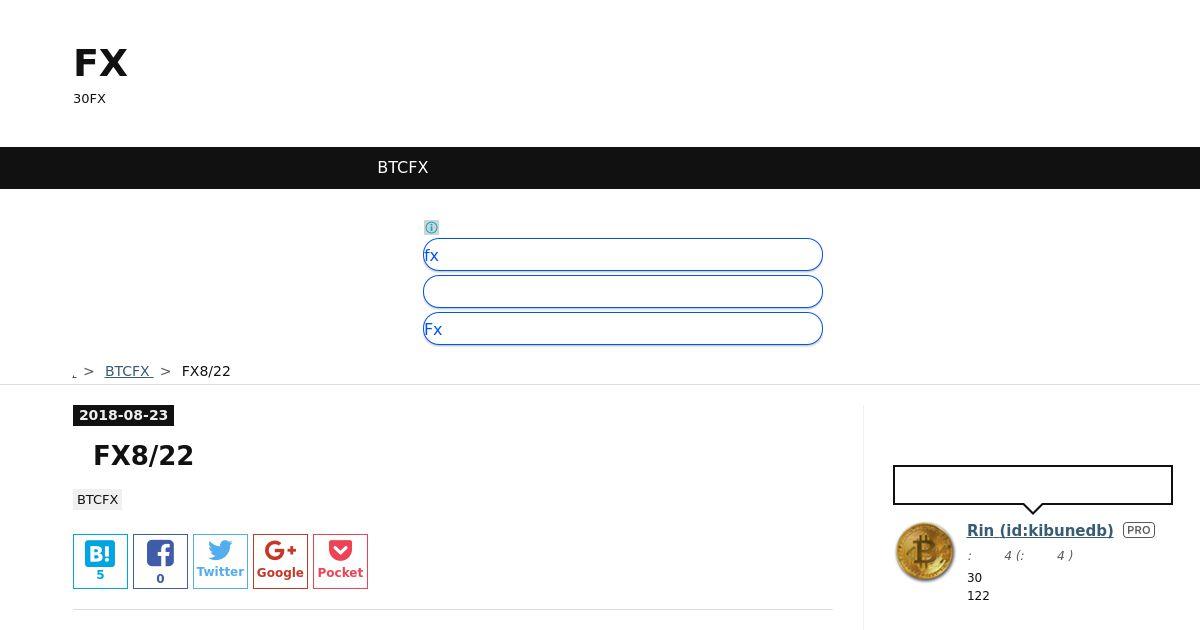Share the post on Google+
The height and width of the screenshot is (630, 1200).
(x=280, y=561)
